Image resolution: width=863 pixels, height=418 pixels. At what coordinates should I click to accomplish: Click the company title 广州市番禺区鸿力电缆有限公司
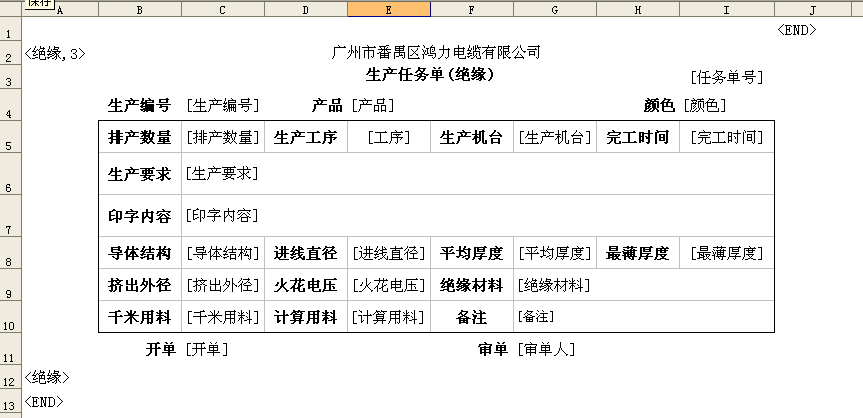pyautogui.click(x=436, y=52)
